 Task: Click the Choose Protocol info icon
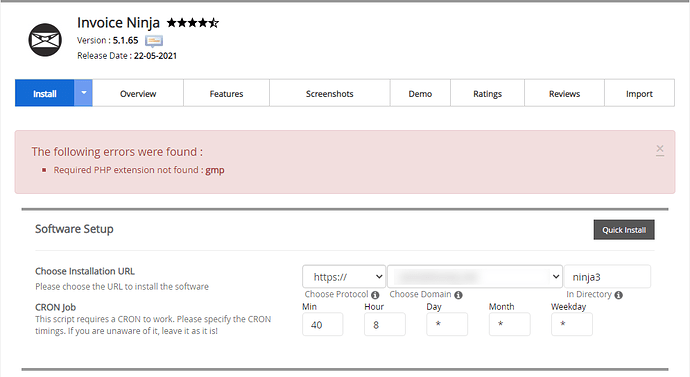point(375,295)
